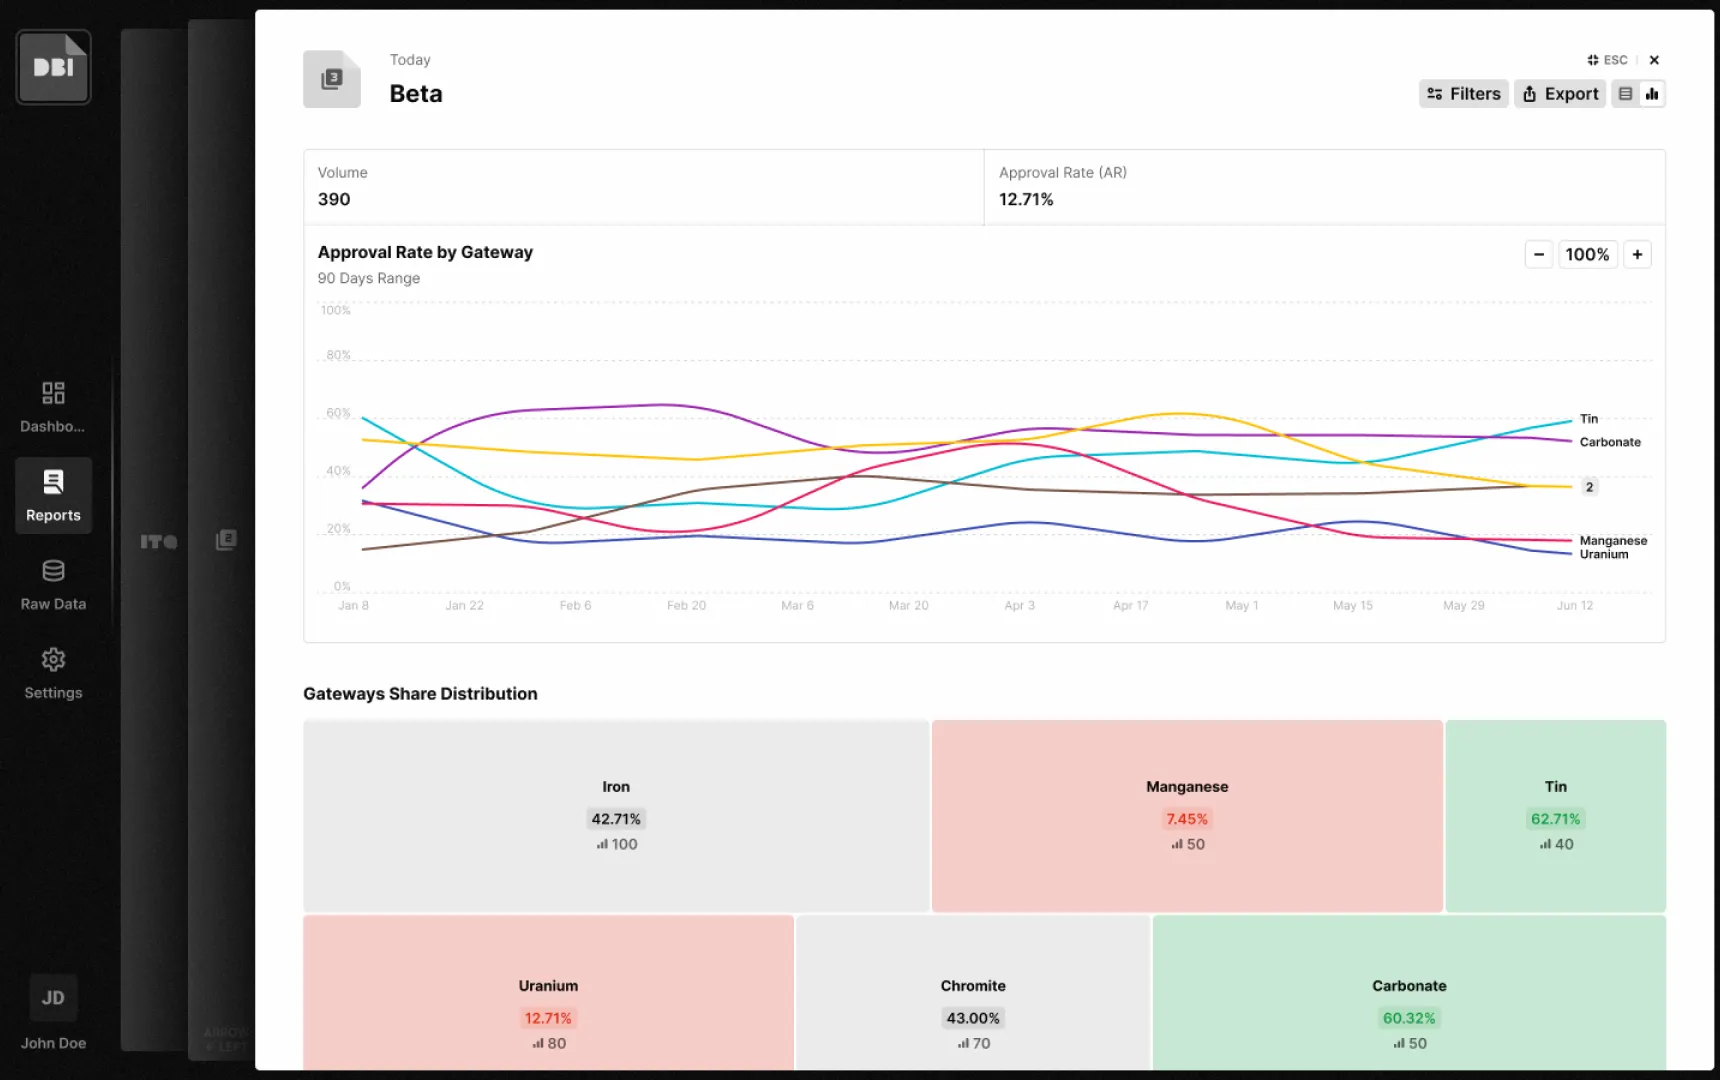The image size is (1720, 1080).
Task: Open the Dashboard page from the sidebar
Action: [53, 406]
